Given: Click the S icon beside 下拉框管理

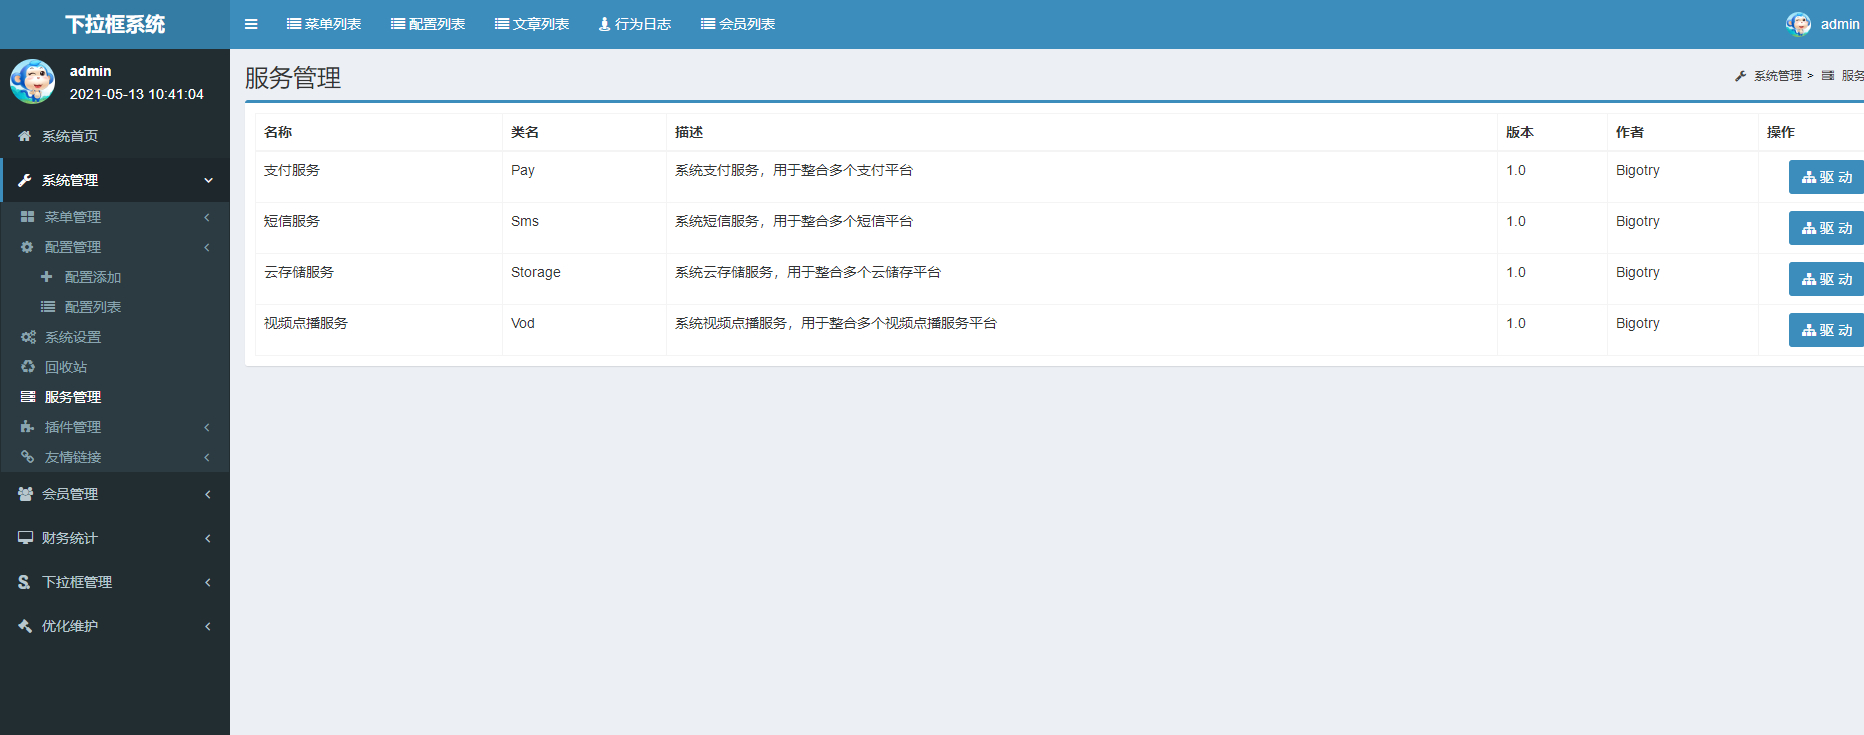Looking at the screenshot, I should click(x=24, y=582).
